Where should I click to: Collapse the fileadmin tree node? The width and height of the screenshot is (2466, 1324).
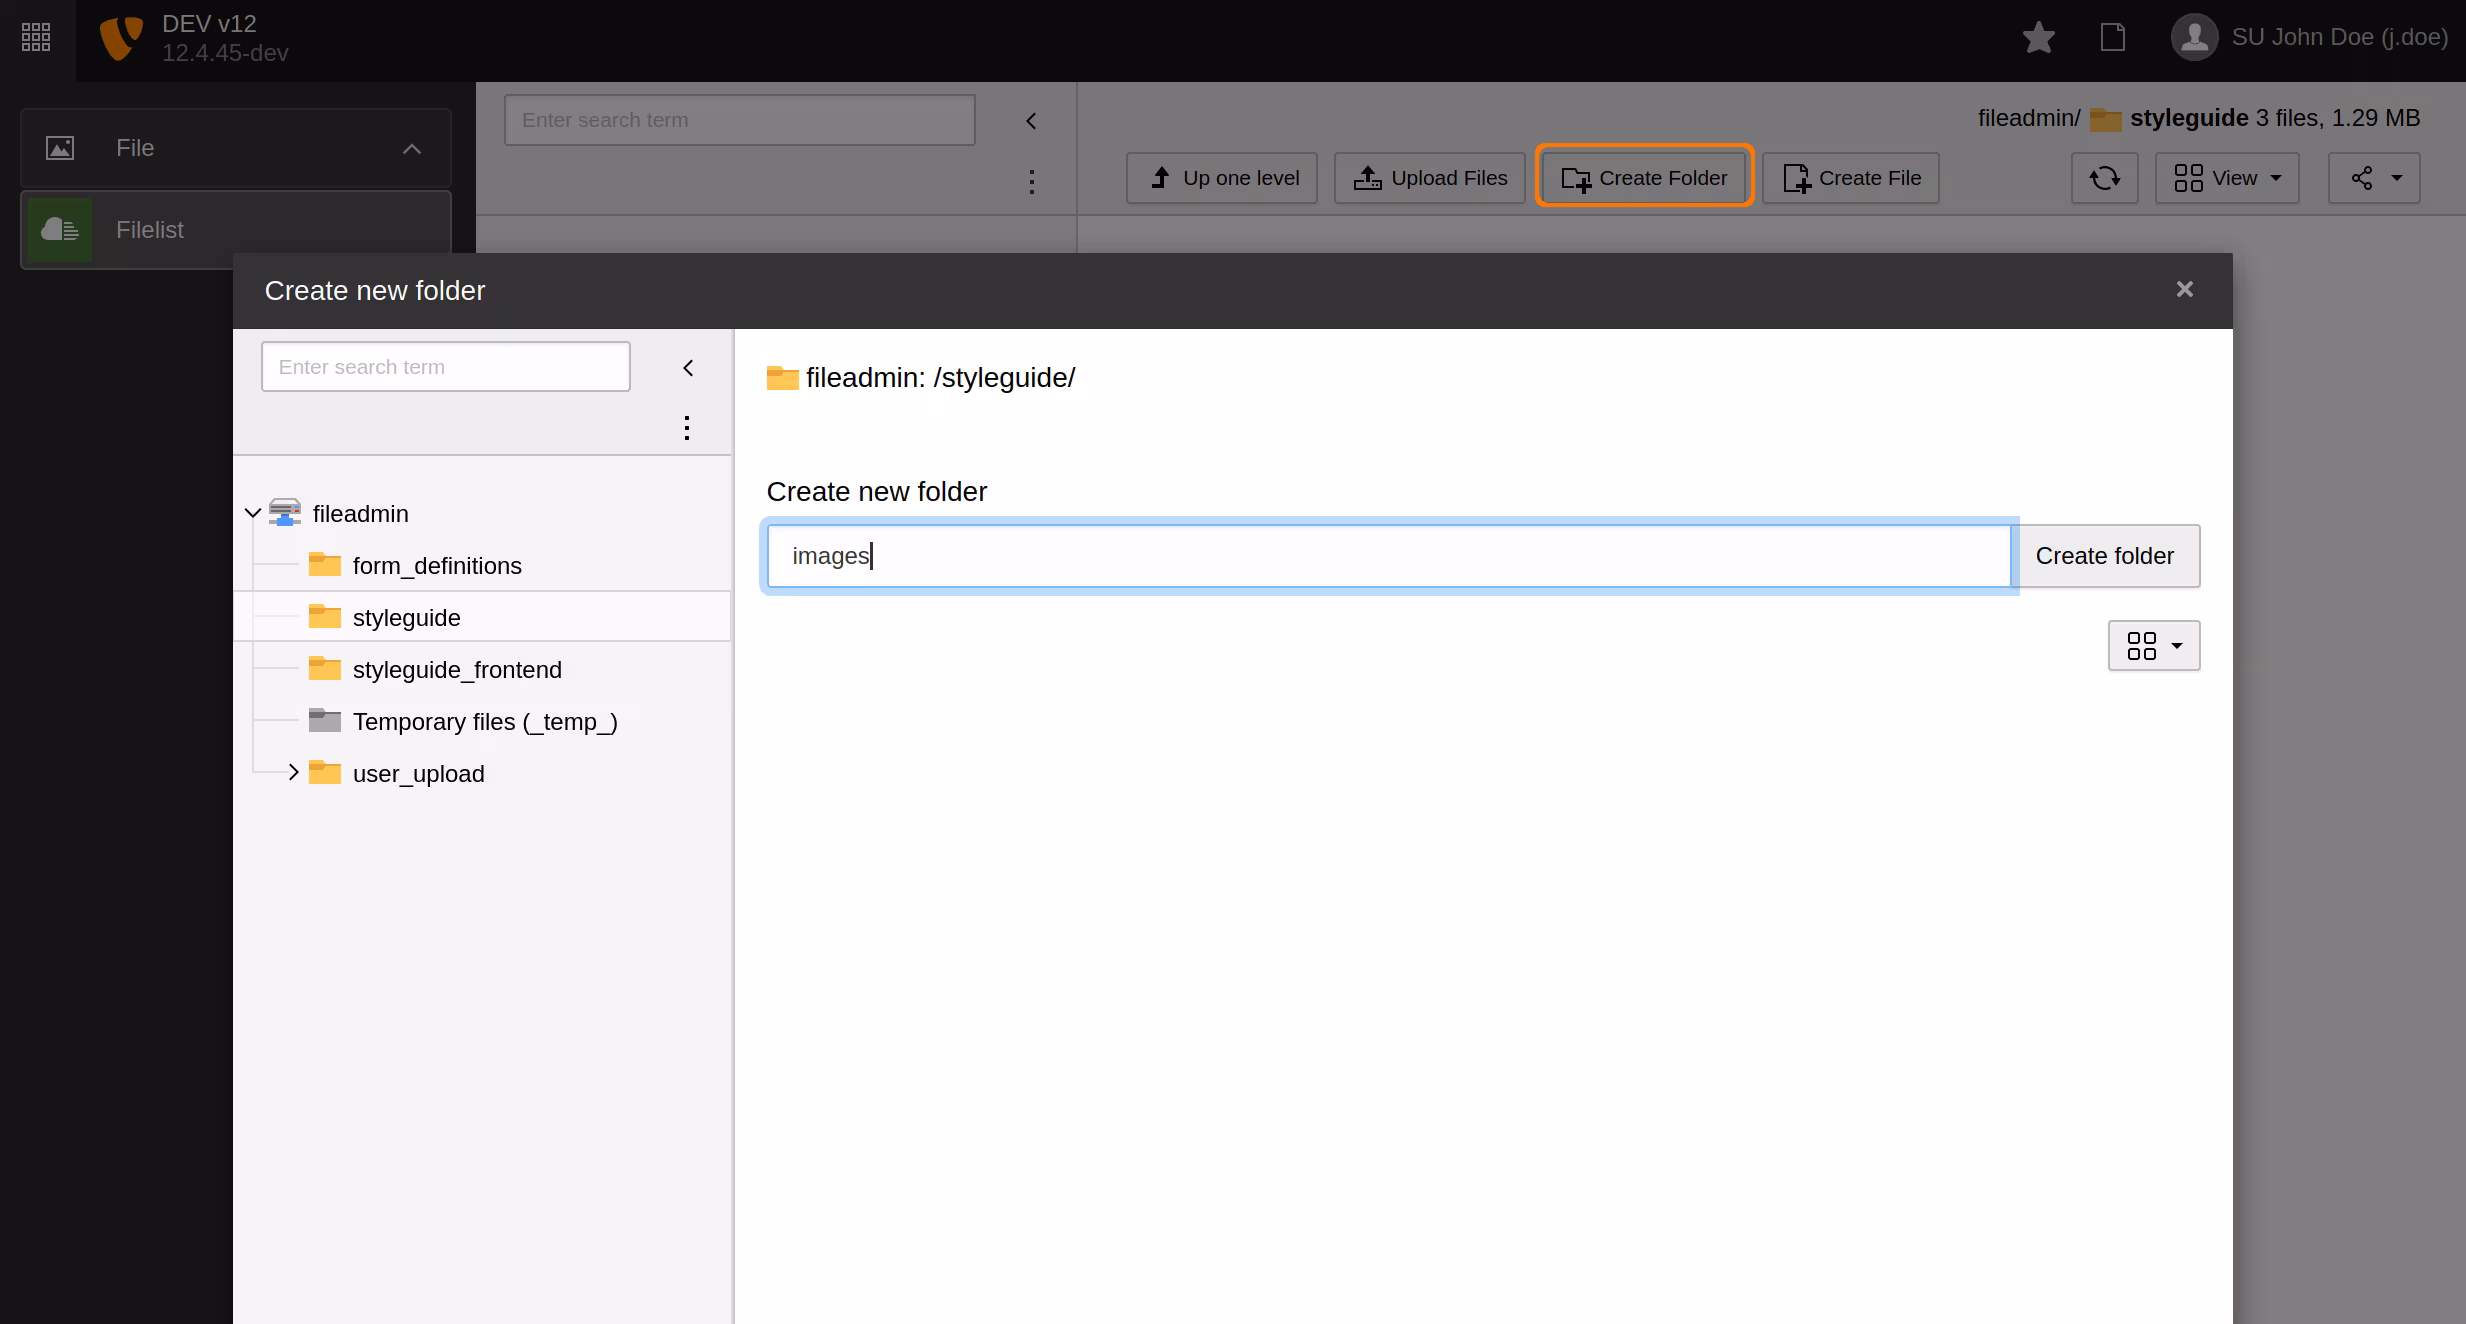pos(252,513)
